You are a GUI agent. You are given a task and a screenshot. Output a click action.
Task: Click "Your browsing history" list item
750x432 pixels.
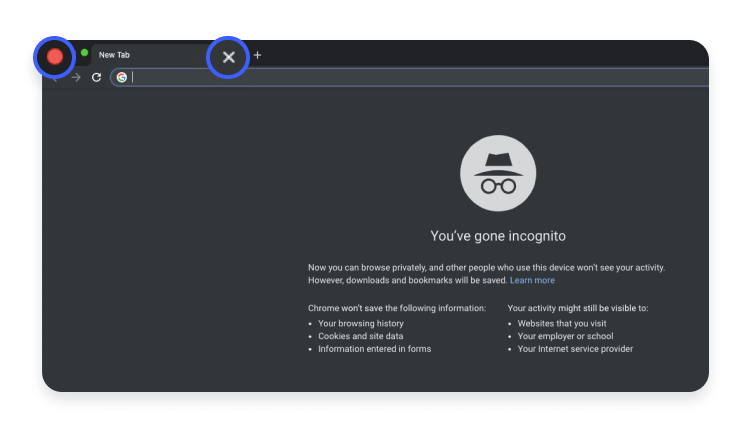click(x=361, y=323)
